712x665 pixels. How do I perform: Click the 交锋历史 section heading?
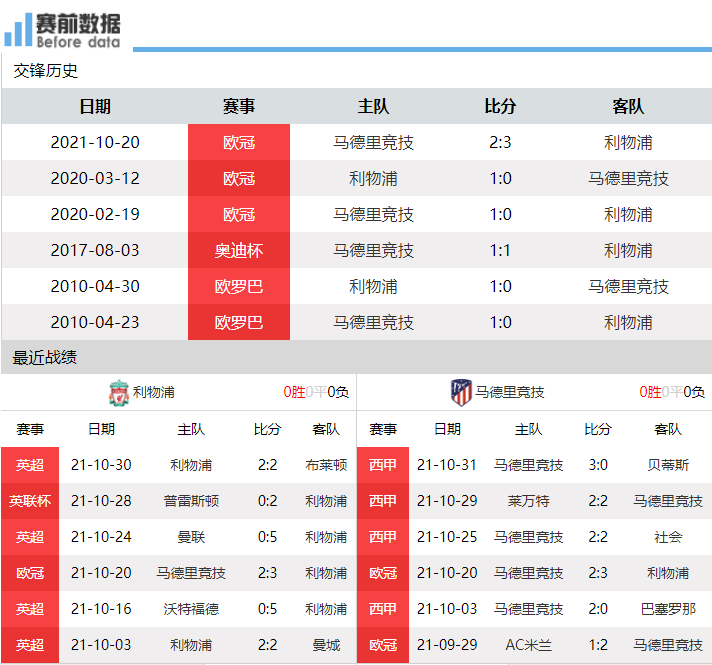point(45,70)
